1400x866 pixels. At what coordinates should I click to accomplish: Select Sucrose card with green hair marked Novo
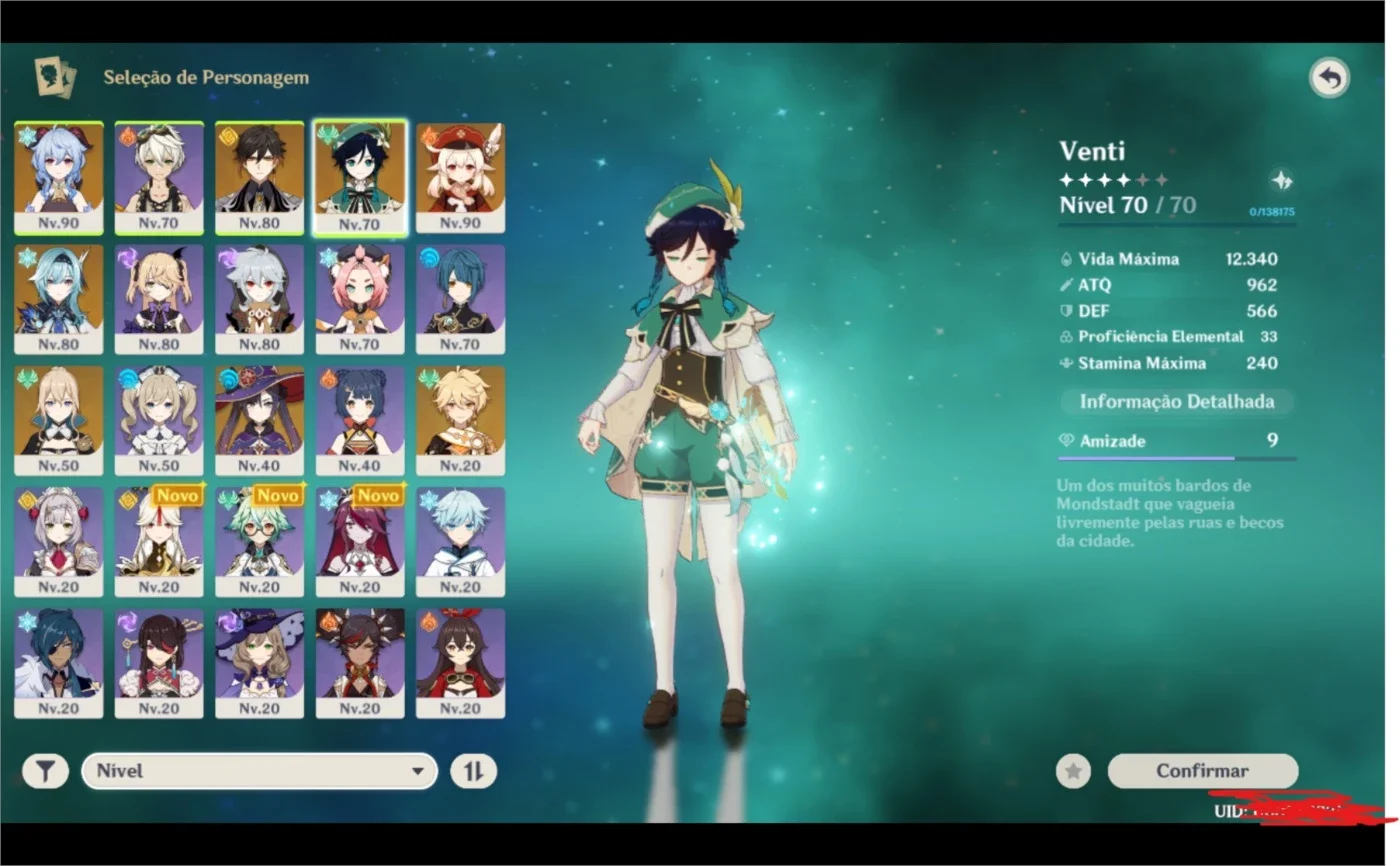[x=260, y=542]
